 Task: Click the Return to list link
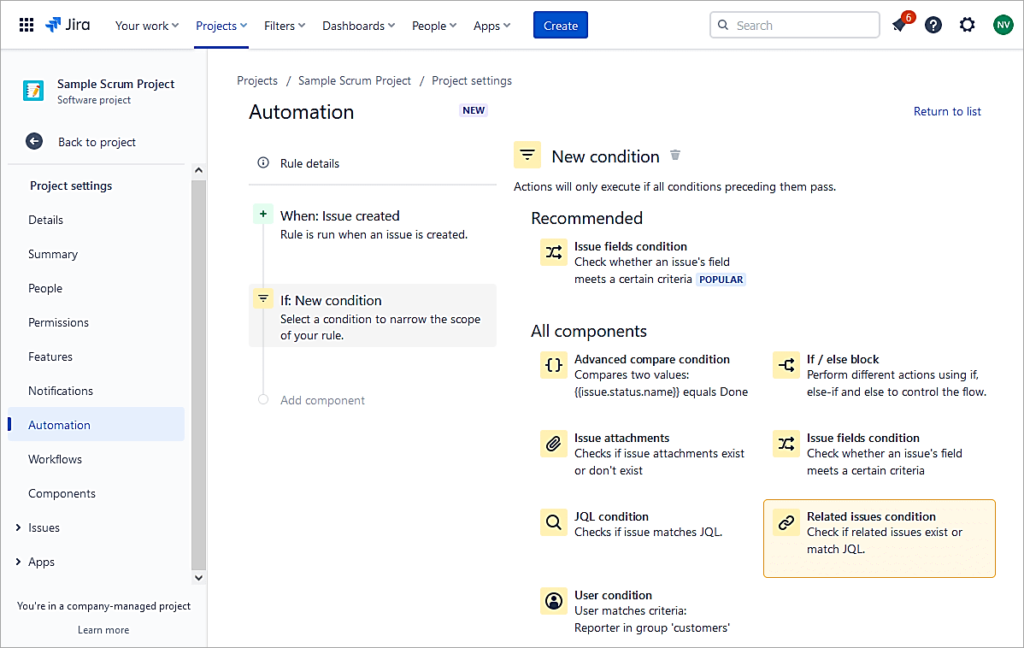(x=947, y=111)
